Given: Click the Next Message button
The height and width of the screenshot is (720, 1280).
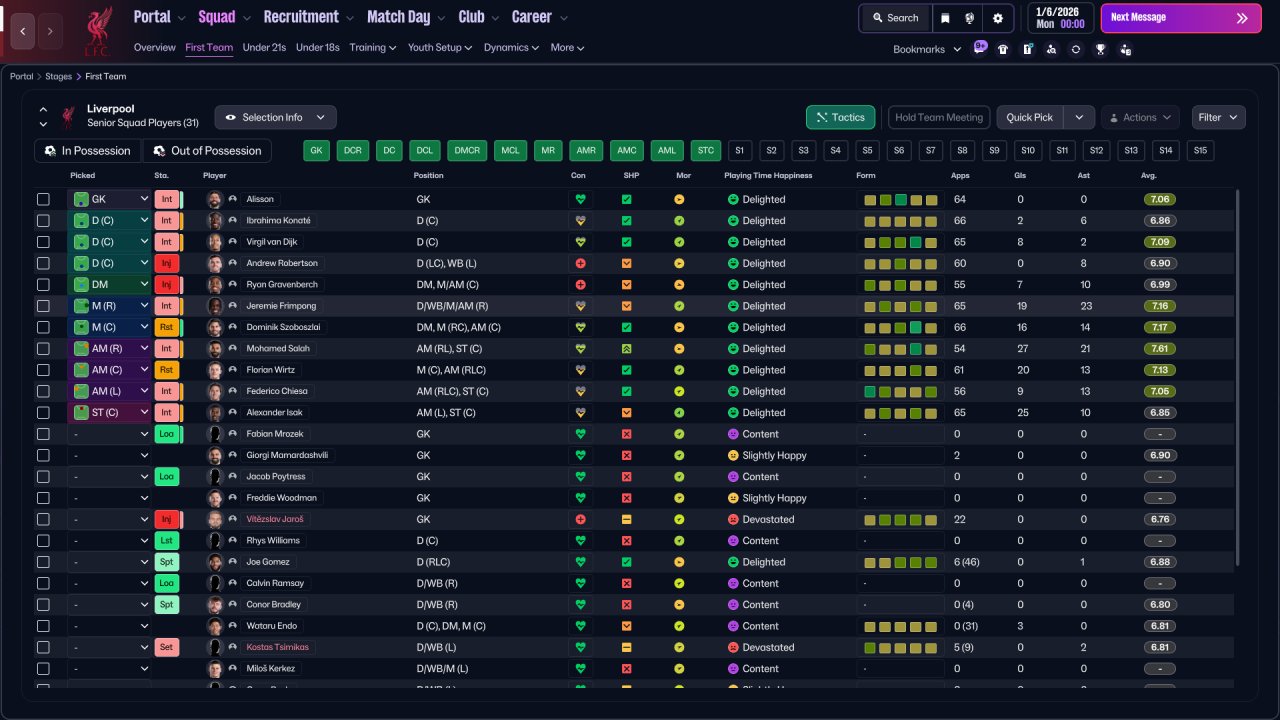Looking at the screenshot, I should click(1180, 18).
